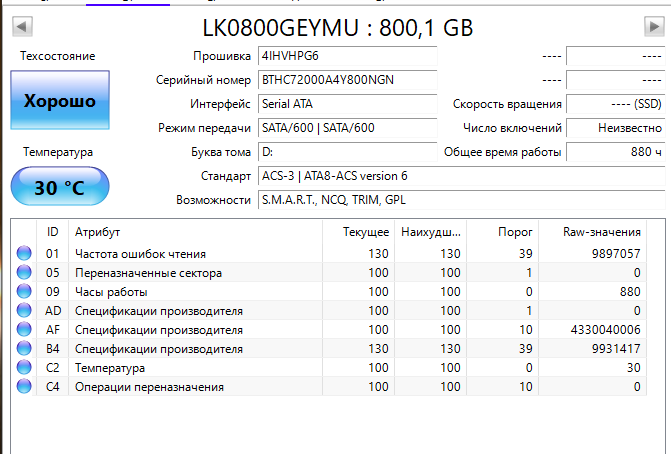Click status orb beside Температура row

24,368
